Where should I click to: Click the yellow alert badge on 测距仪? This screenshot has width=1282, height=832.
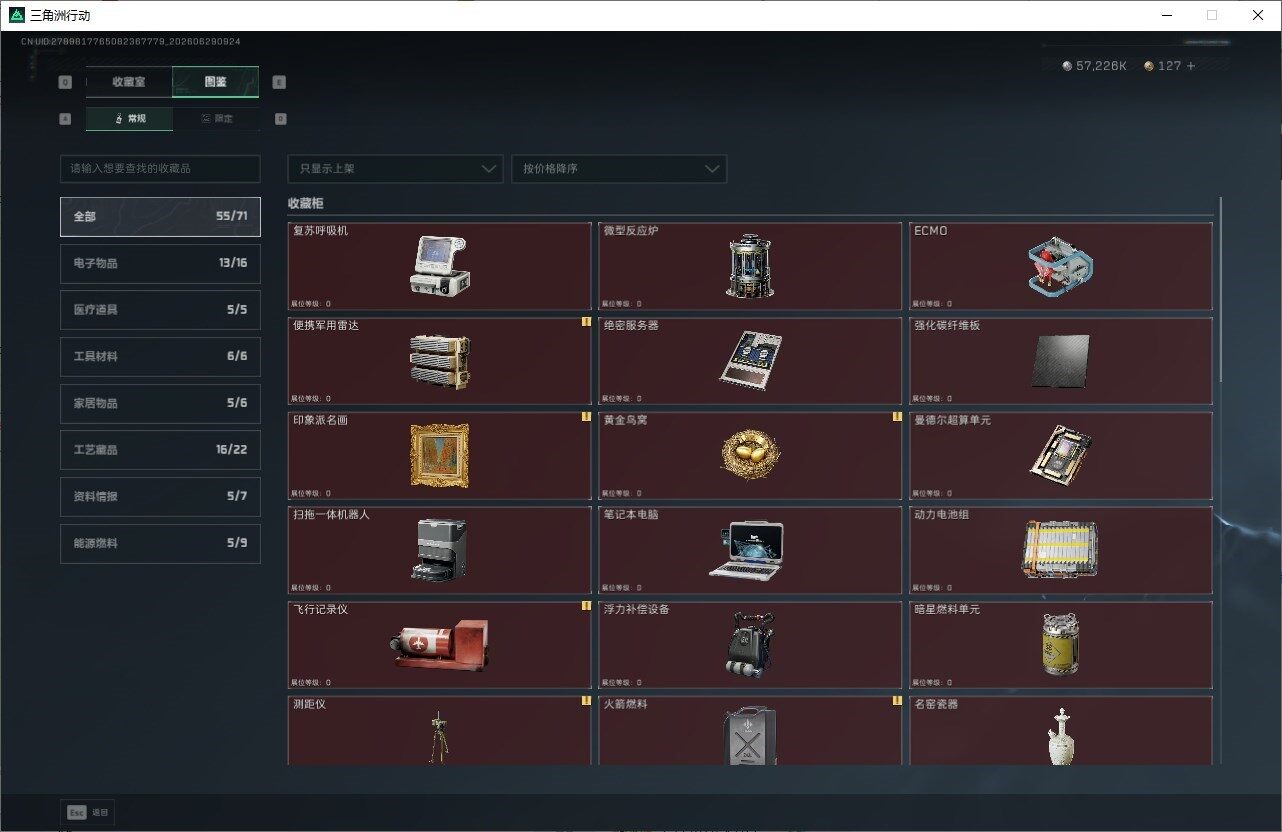pyautogui.click(x=586, y=701)
